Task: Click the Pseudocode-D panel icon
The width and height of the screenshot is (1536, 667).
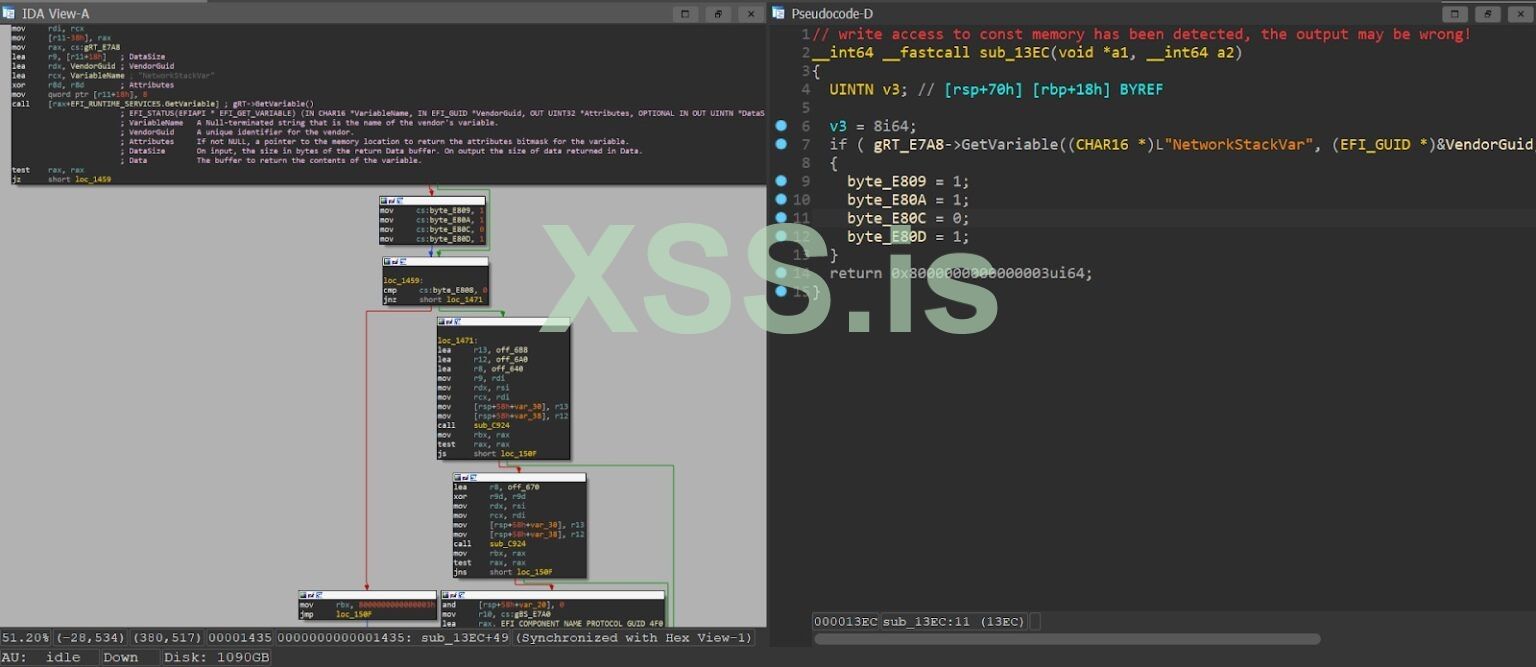Action: click(777, 13)
